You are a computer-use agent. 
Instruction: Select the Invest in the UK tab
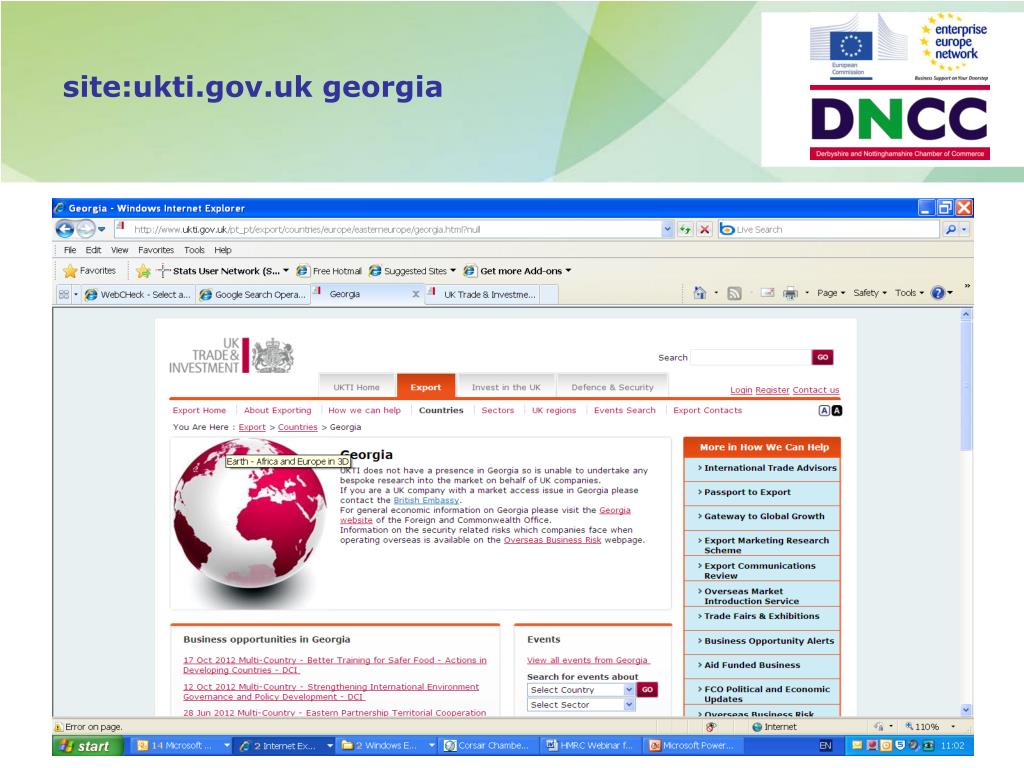(506, 387)
